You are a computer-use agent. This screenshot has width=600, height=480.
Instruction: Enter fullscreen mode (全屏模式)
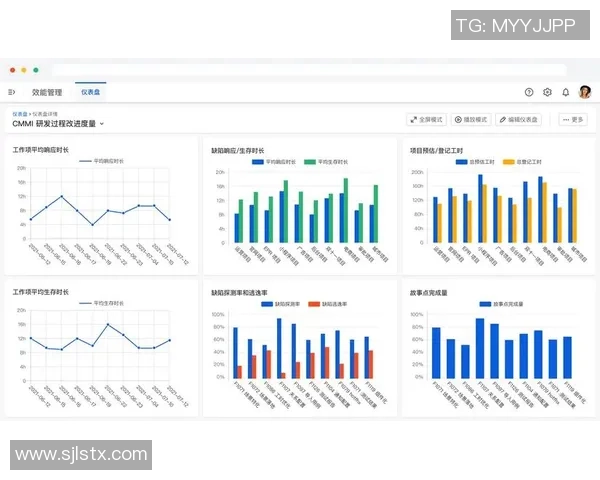click(x=427, y=119)
